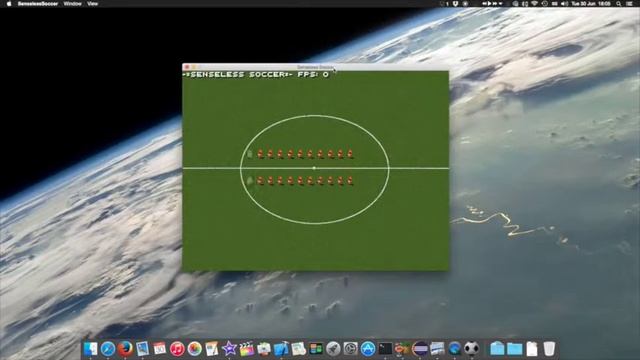The width and height of the screenshot is (640, 360).
Task: Open the SenselessSoccer application menu
Action: click(38, 4)
